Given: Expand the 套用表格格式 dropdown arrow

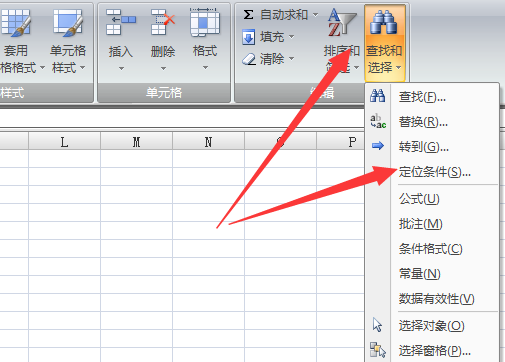Looking at the screenshot, I should pos(42,68).
